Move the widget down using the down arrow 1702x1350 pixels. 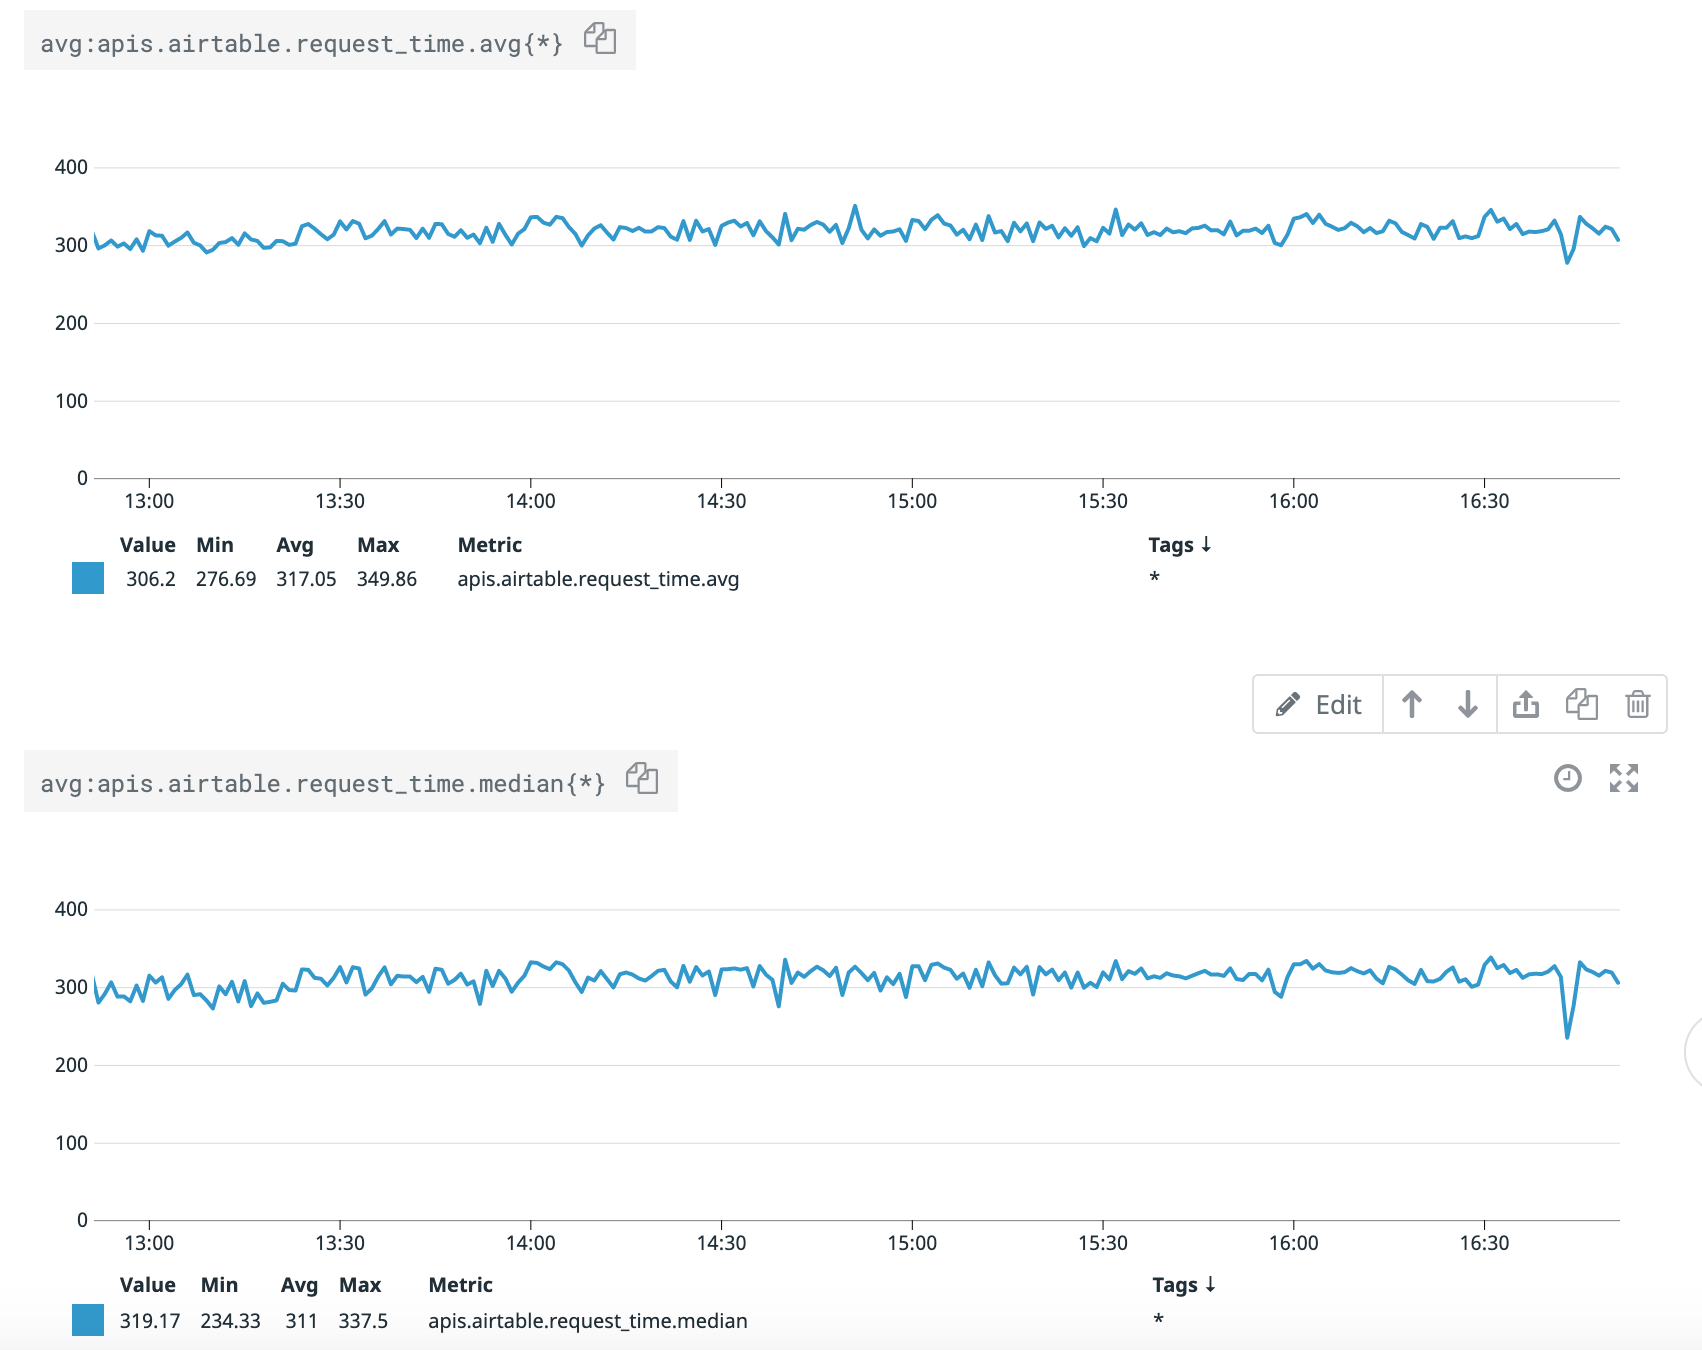click(x=1467, y=704)
